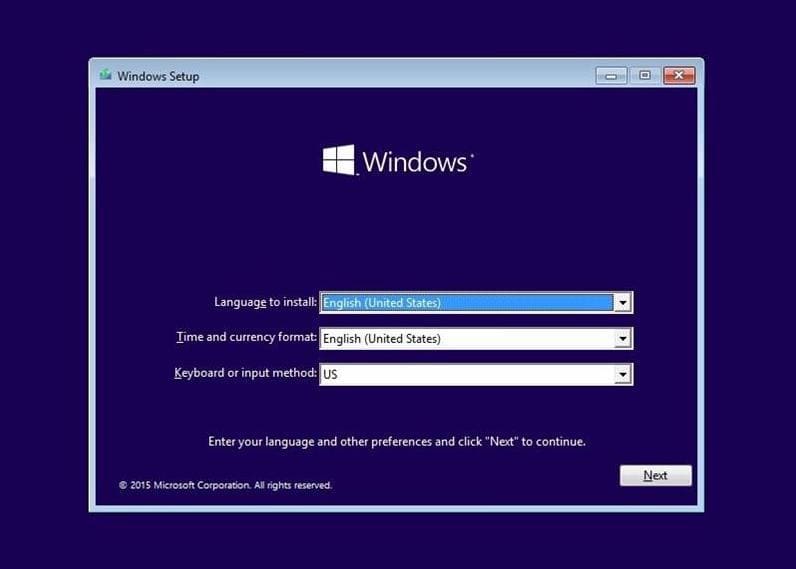
Task: Expand the Keyboard or input method arrow
Action: tap(623, 375)
